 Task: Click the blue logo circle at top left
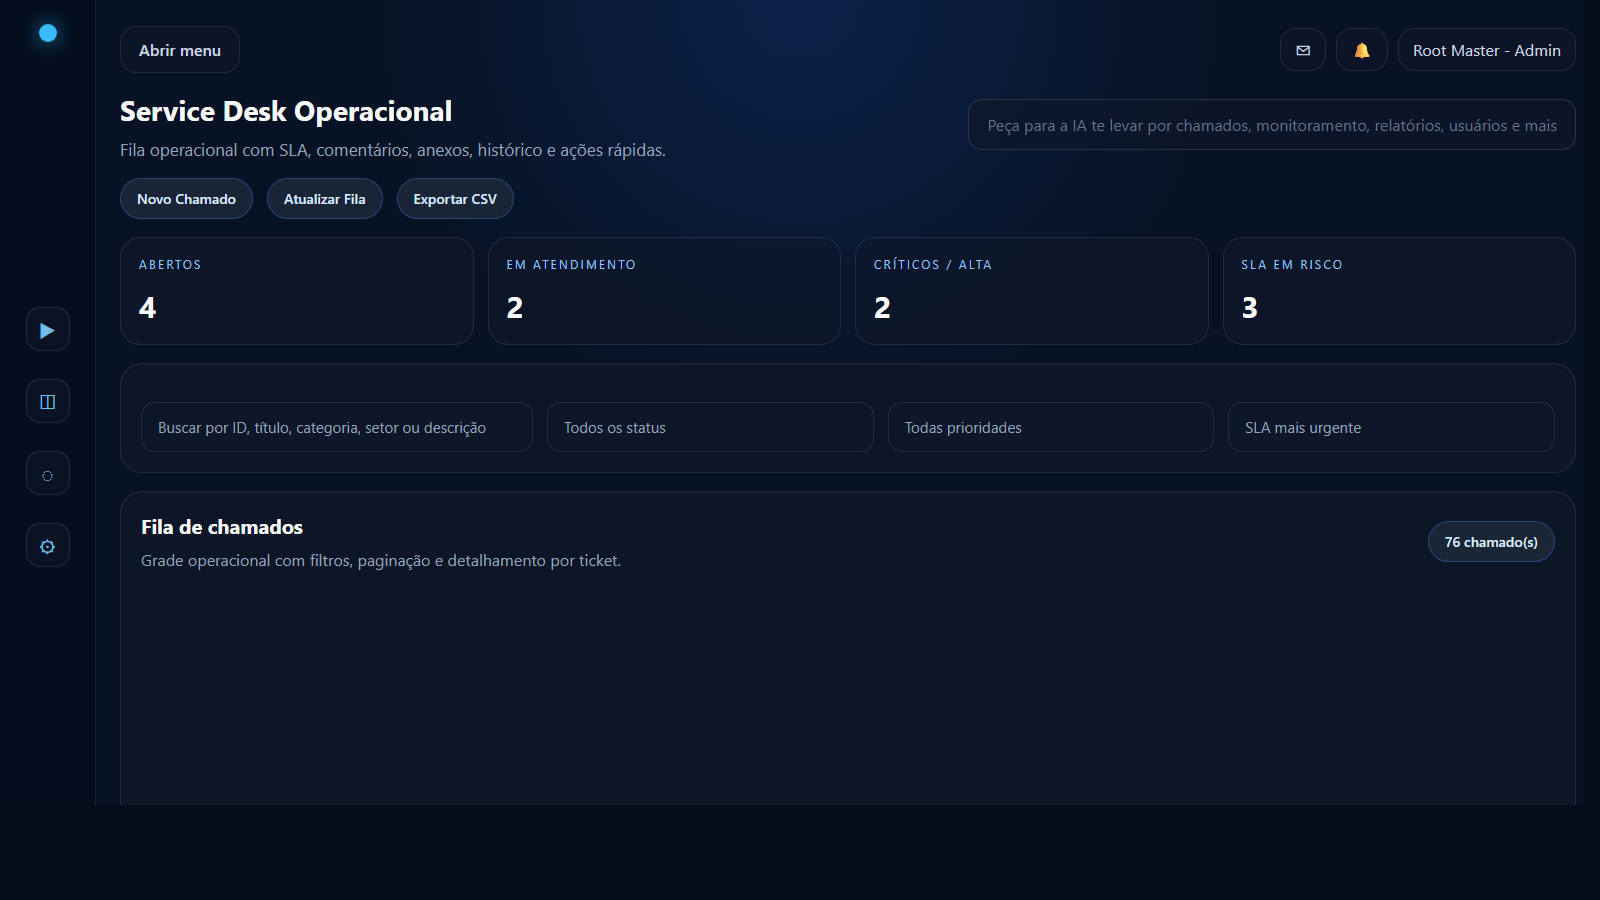tap(47, 32)
